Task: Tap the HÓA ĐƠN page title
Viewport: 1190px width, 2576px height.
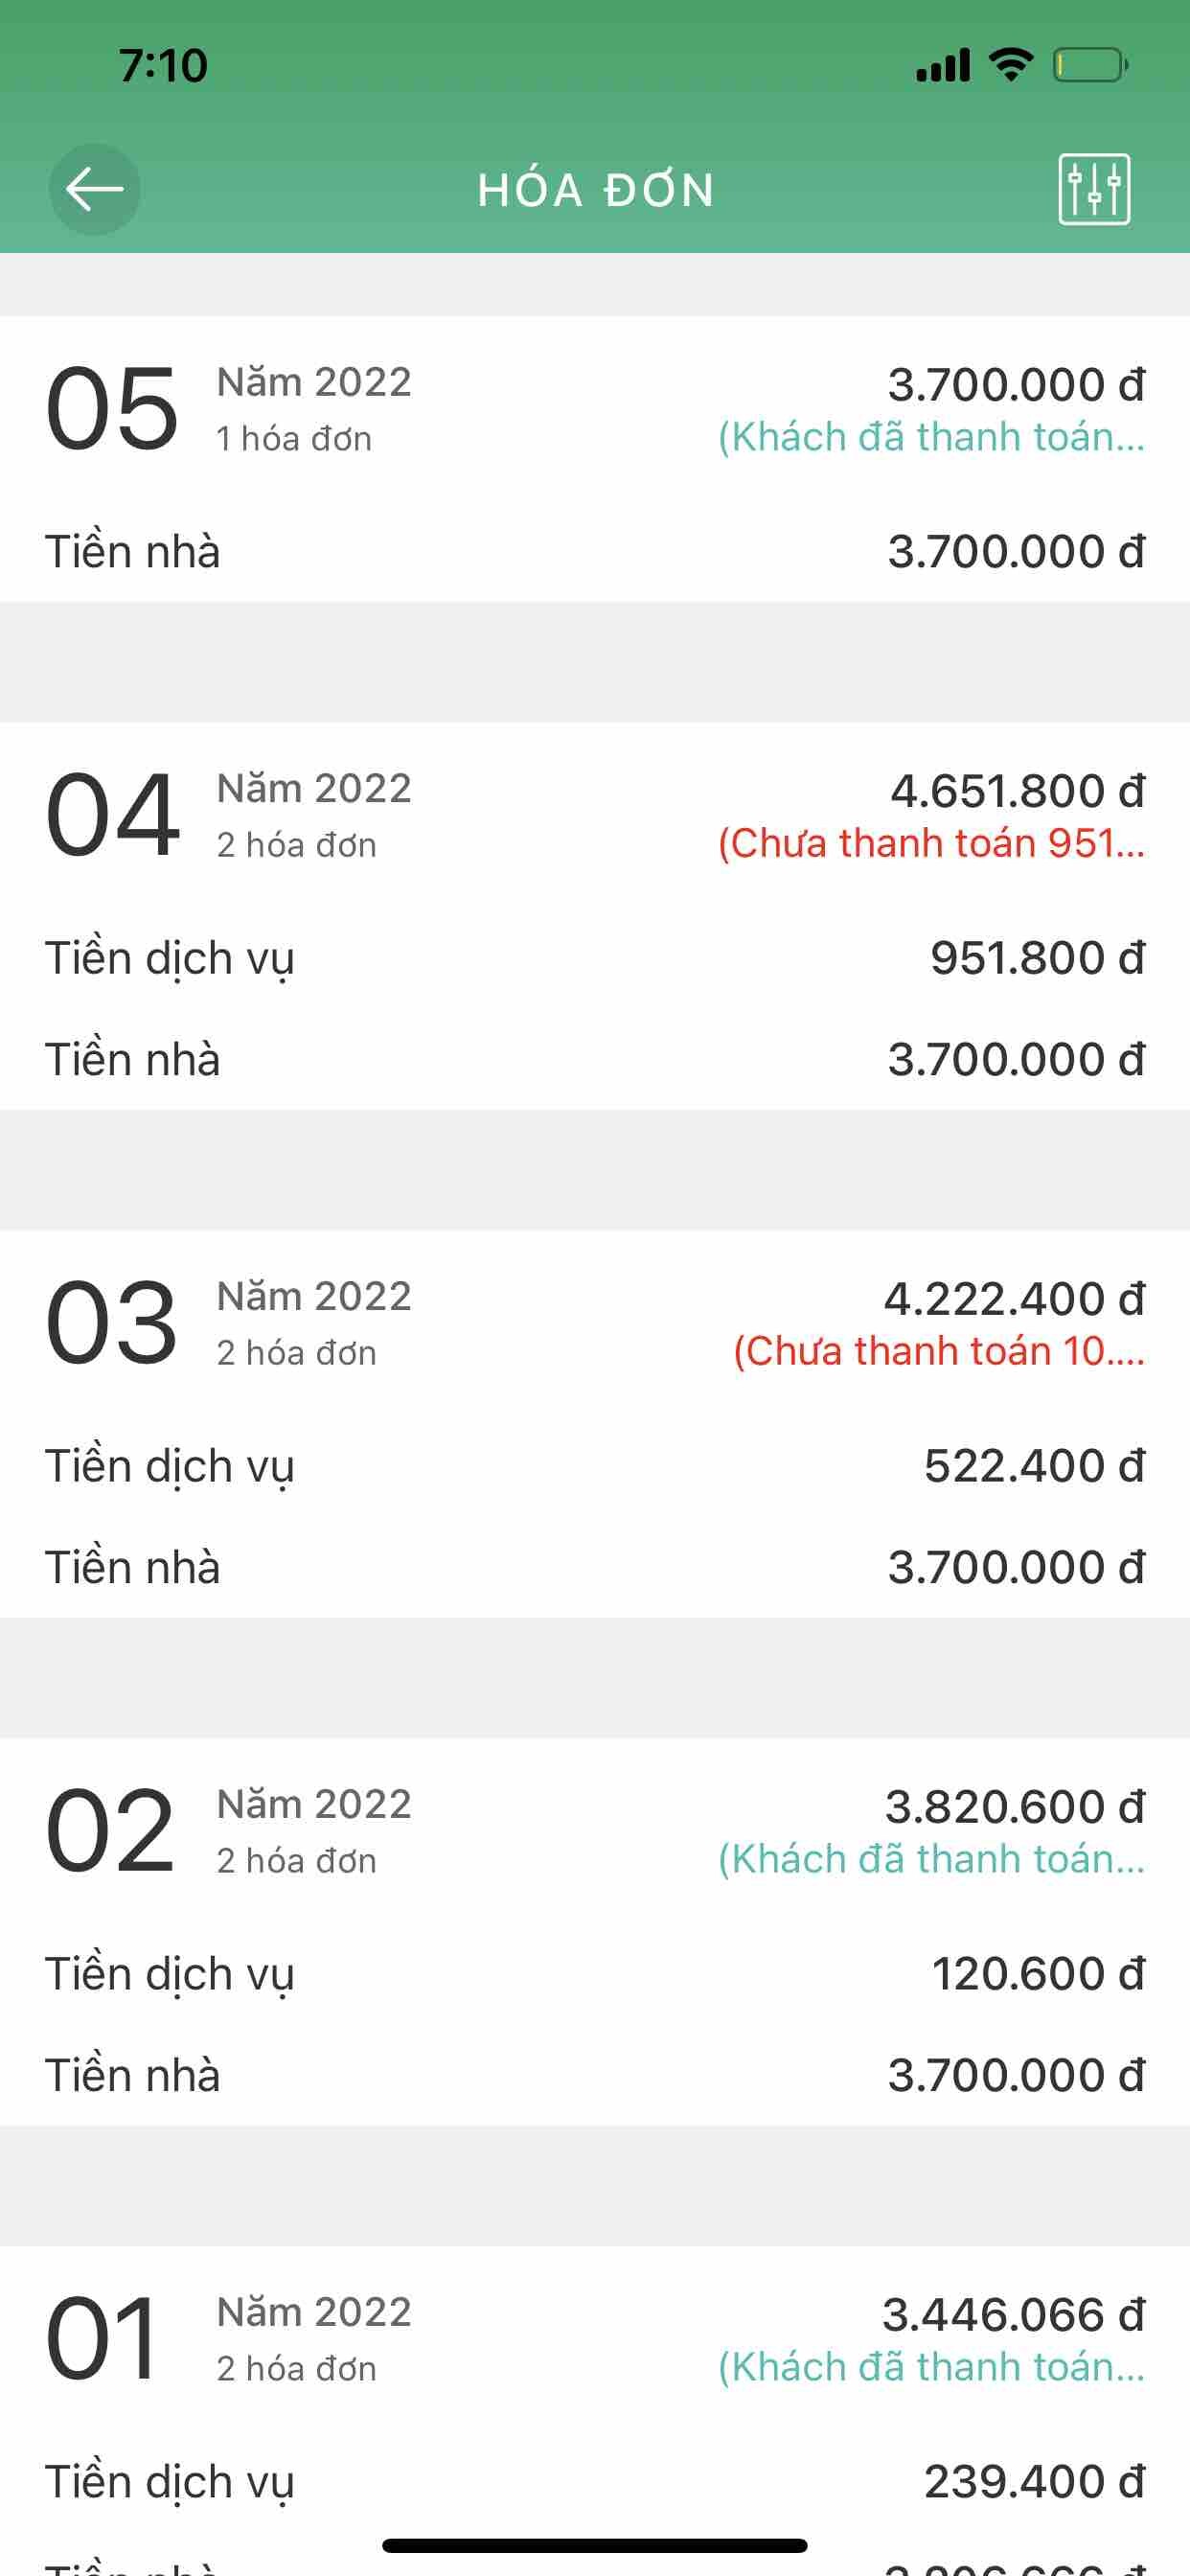Action: (x=596, y=190)
